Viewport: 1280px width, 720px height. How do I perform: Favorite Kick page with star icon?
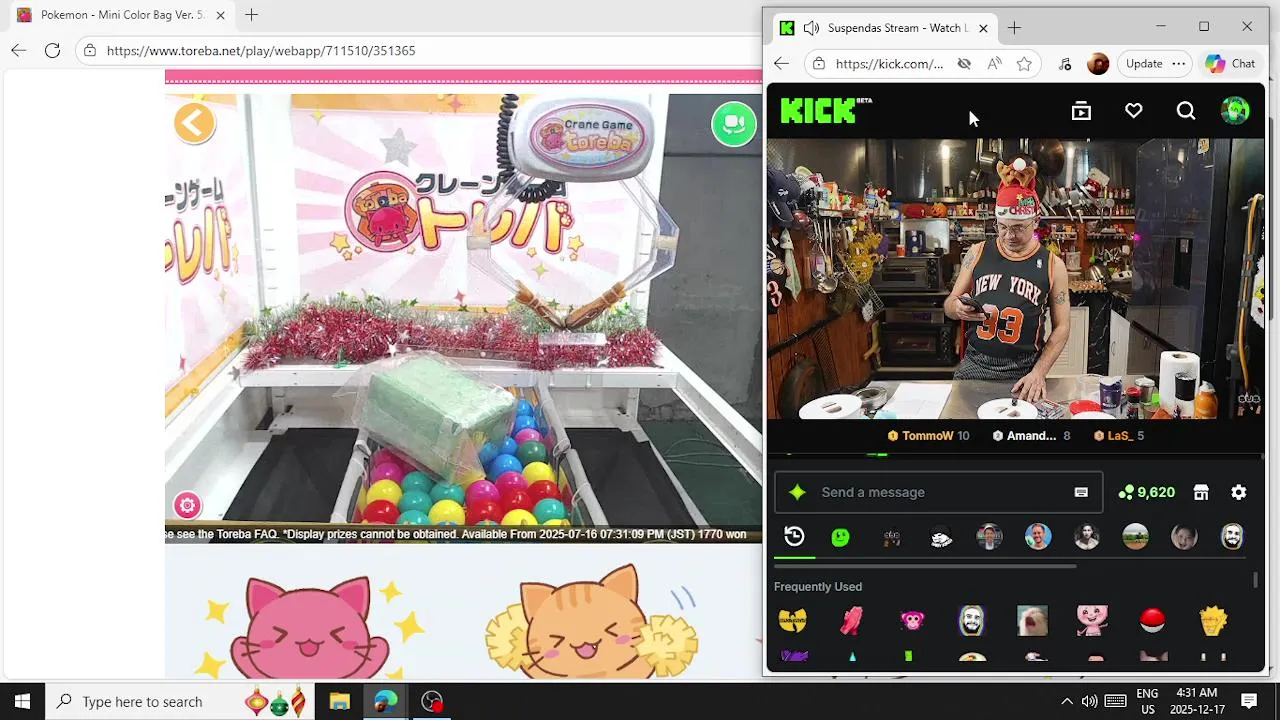(1024, 64)
